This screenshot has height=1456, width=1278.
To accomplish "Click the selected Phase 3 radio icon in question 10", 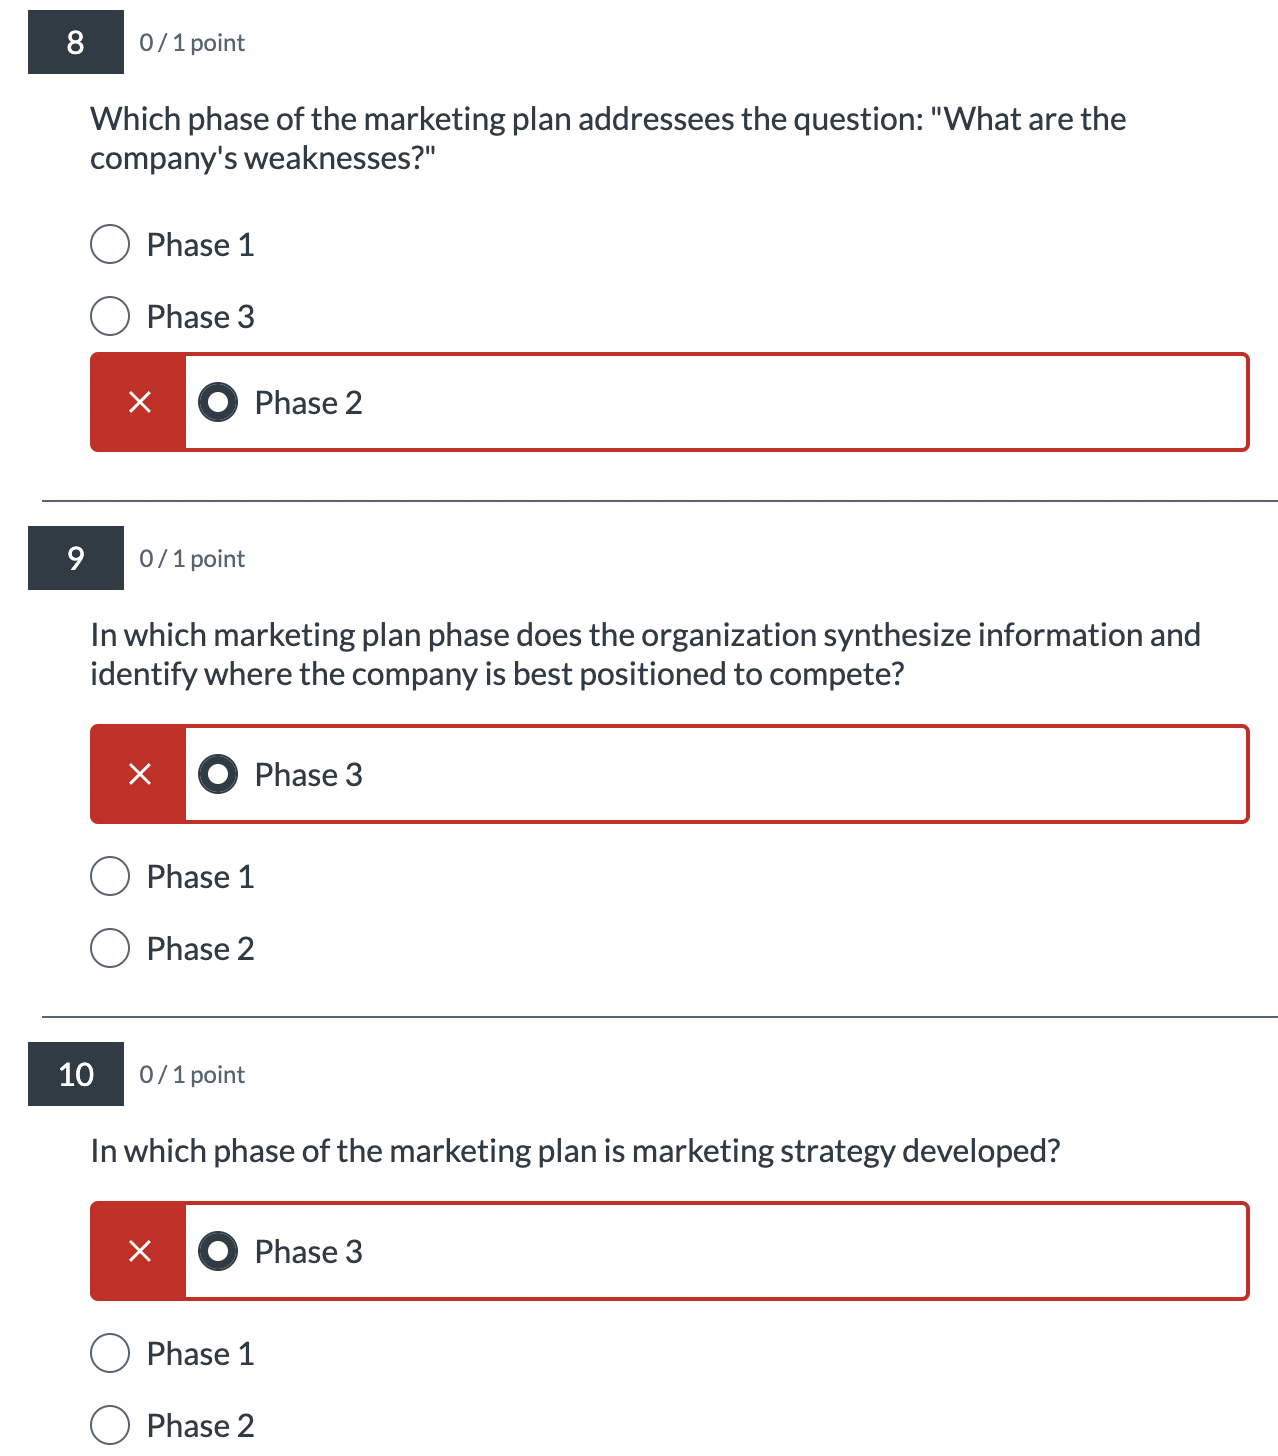I will (217, 1251).
